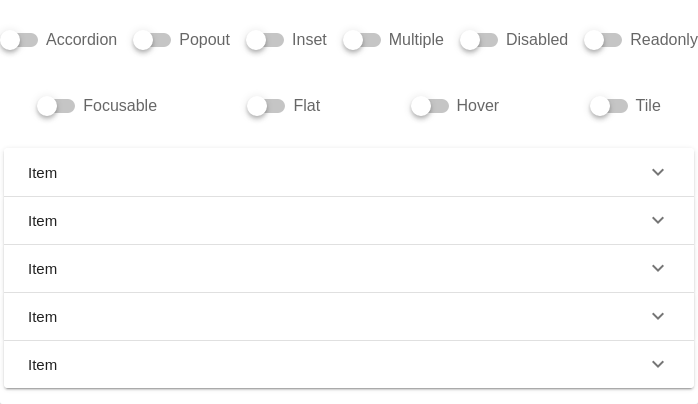Enable the Focusable switch

click(x=56, y=106)
